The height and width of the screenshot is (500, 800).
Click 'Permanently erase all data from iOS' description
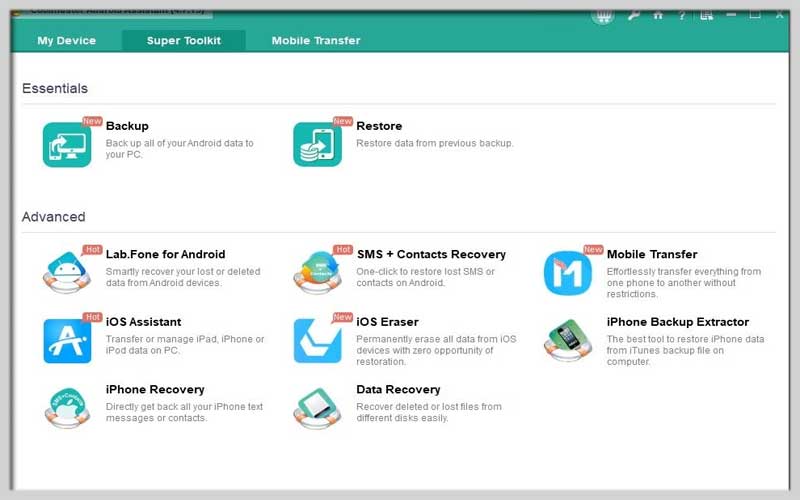coord(436,350)
